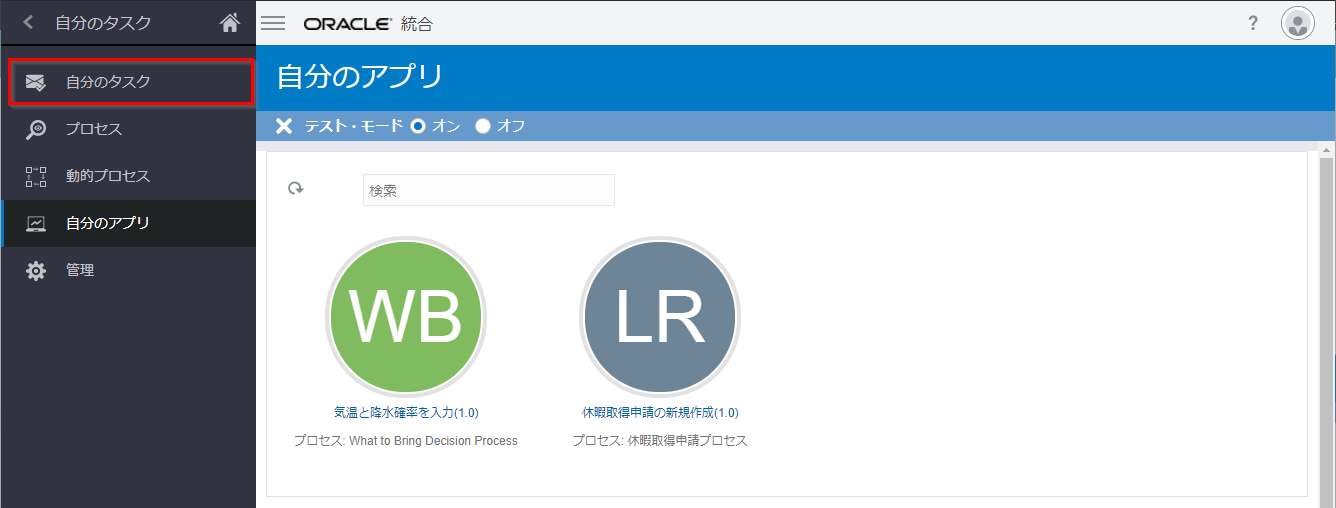Viewport: 1336px width, 508px height.
Task: Close the test mode bar with X
Action: [284, 126]
